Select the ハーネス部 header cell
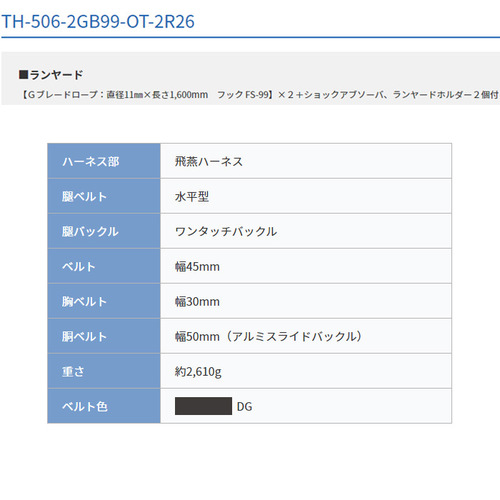The width and height of the screenshot is (500, 500). click(x=104, y=161)
